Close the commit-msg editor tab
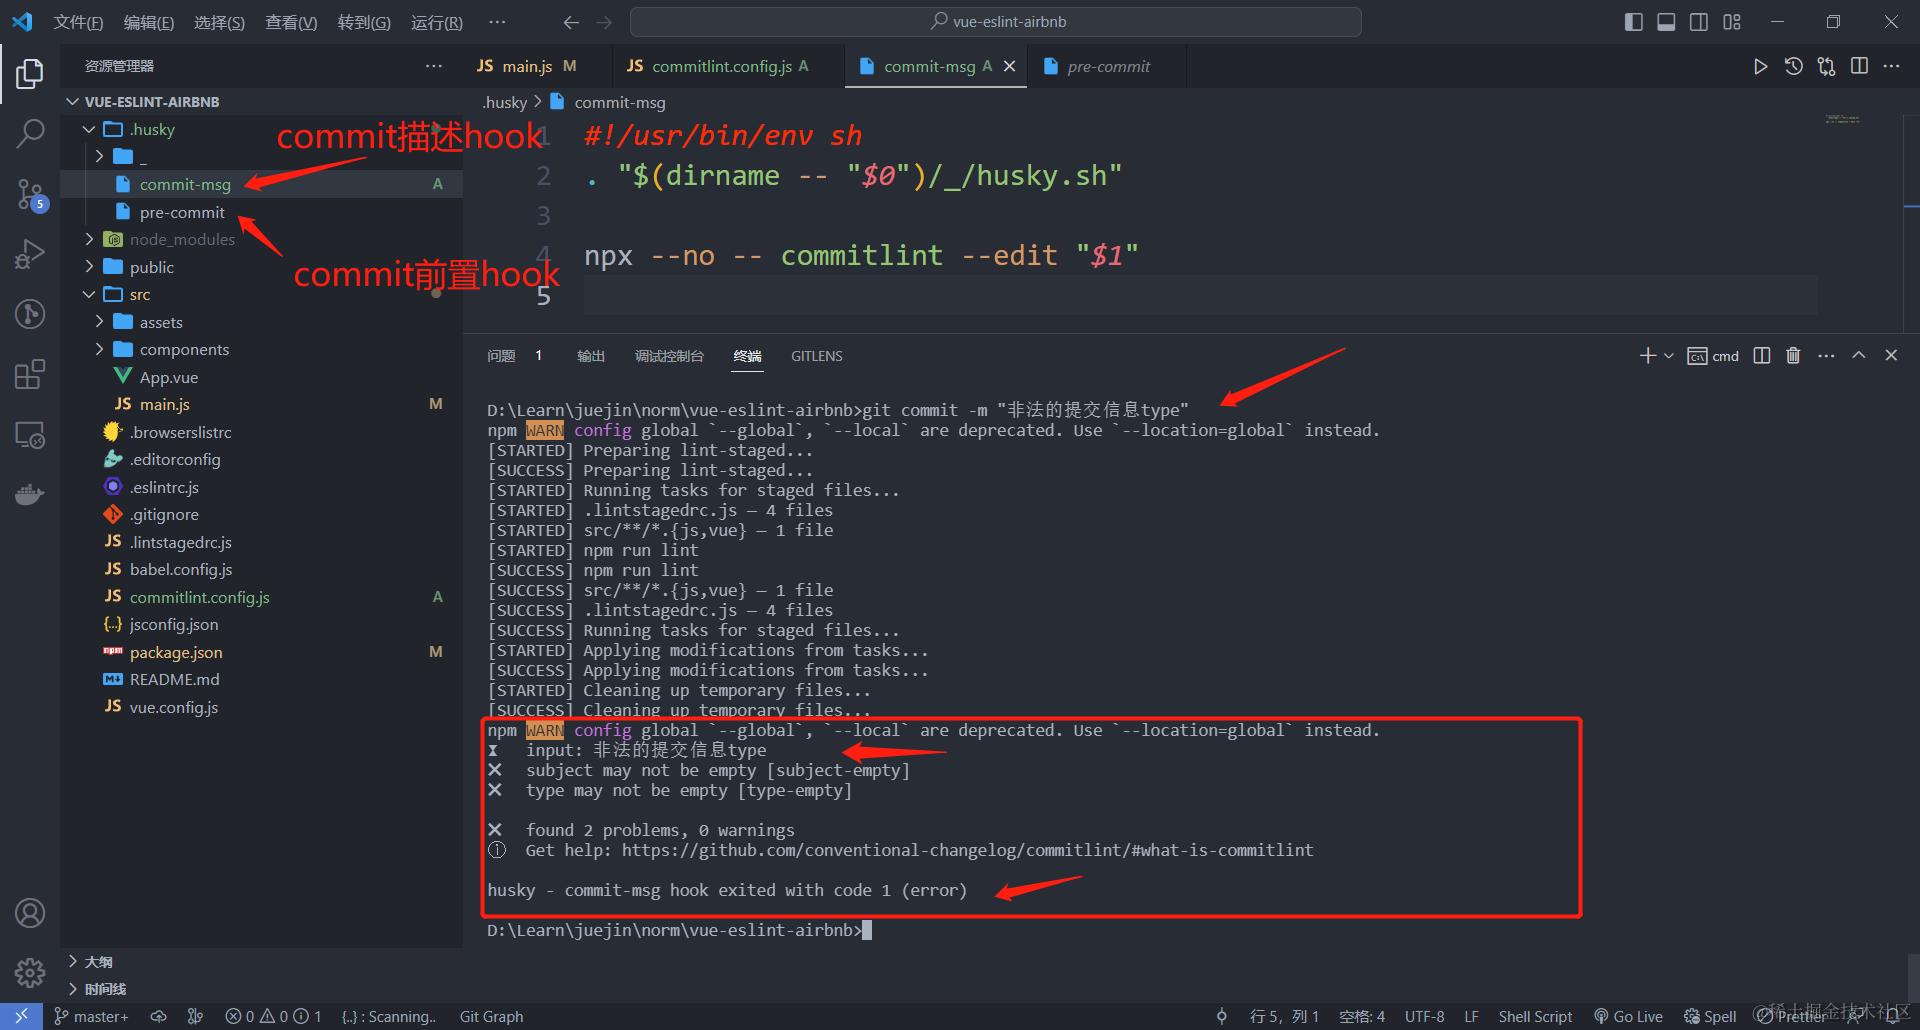Viewport: 1920px width, 1030px height. tap(1010, 66)
